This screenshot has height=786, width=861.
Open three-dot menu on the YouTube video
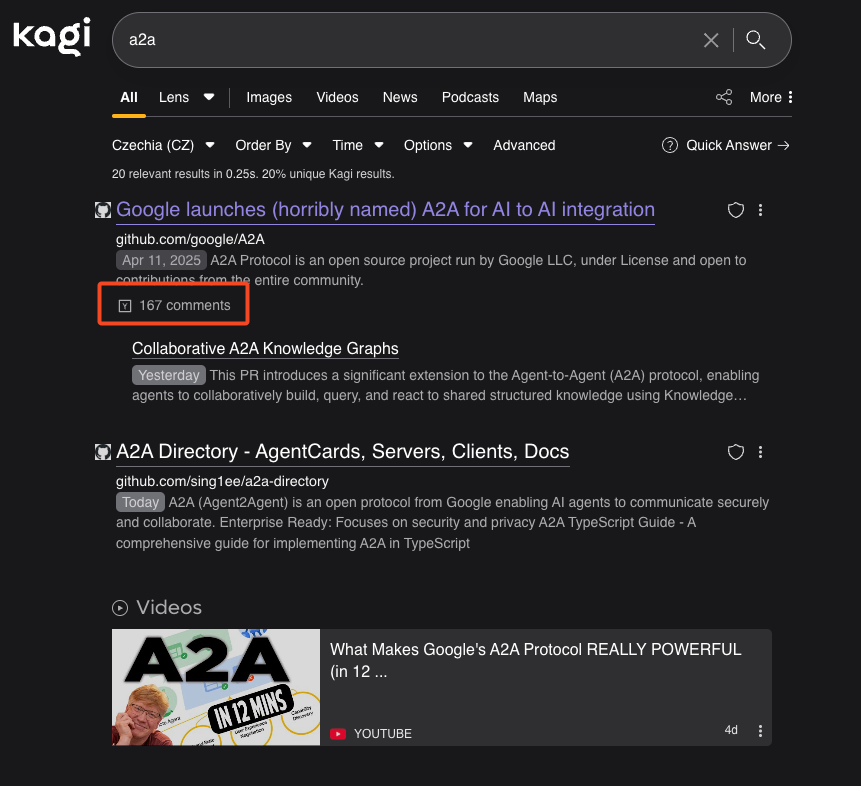[760, 731]
